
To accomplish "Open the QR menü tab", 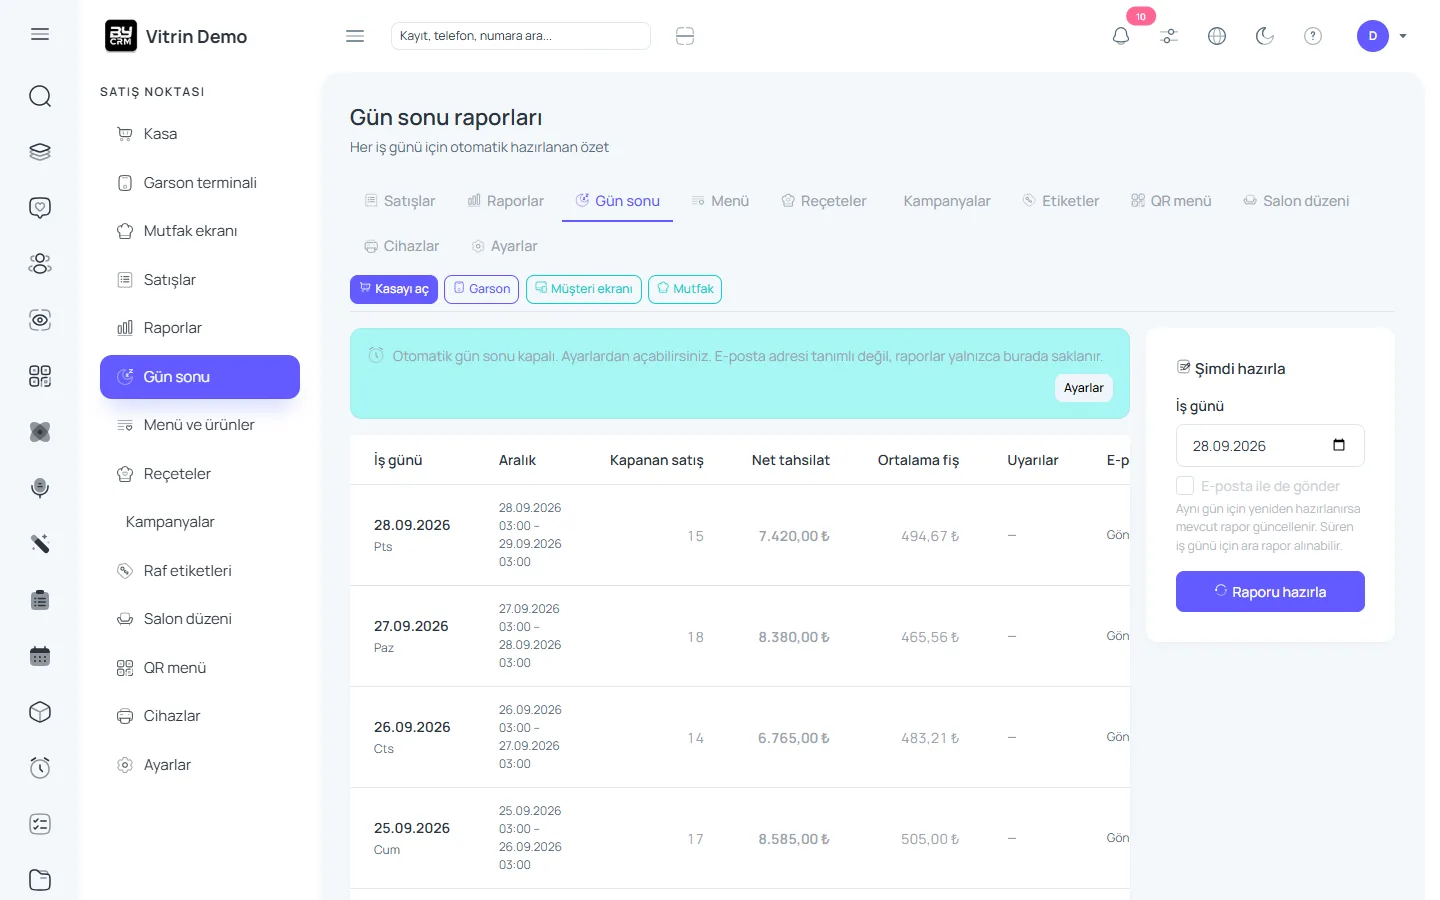I will (1171, 201).
